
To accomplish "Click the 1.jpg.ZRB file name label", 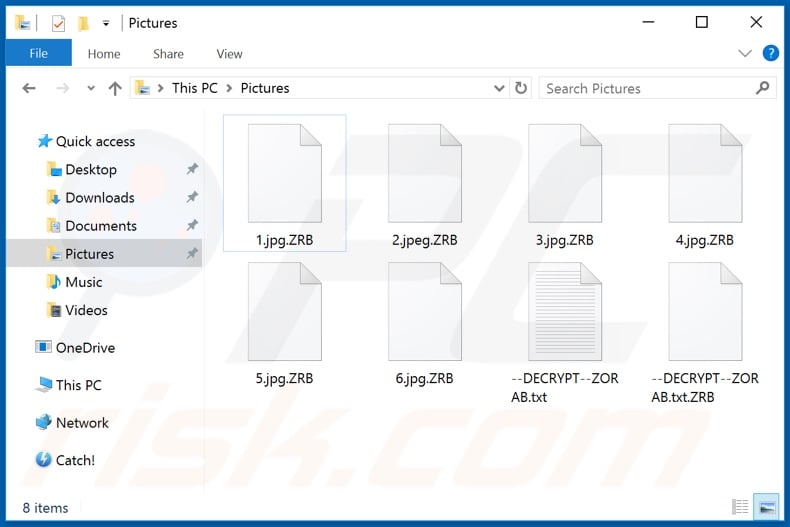I will (x=285, y=240).
